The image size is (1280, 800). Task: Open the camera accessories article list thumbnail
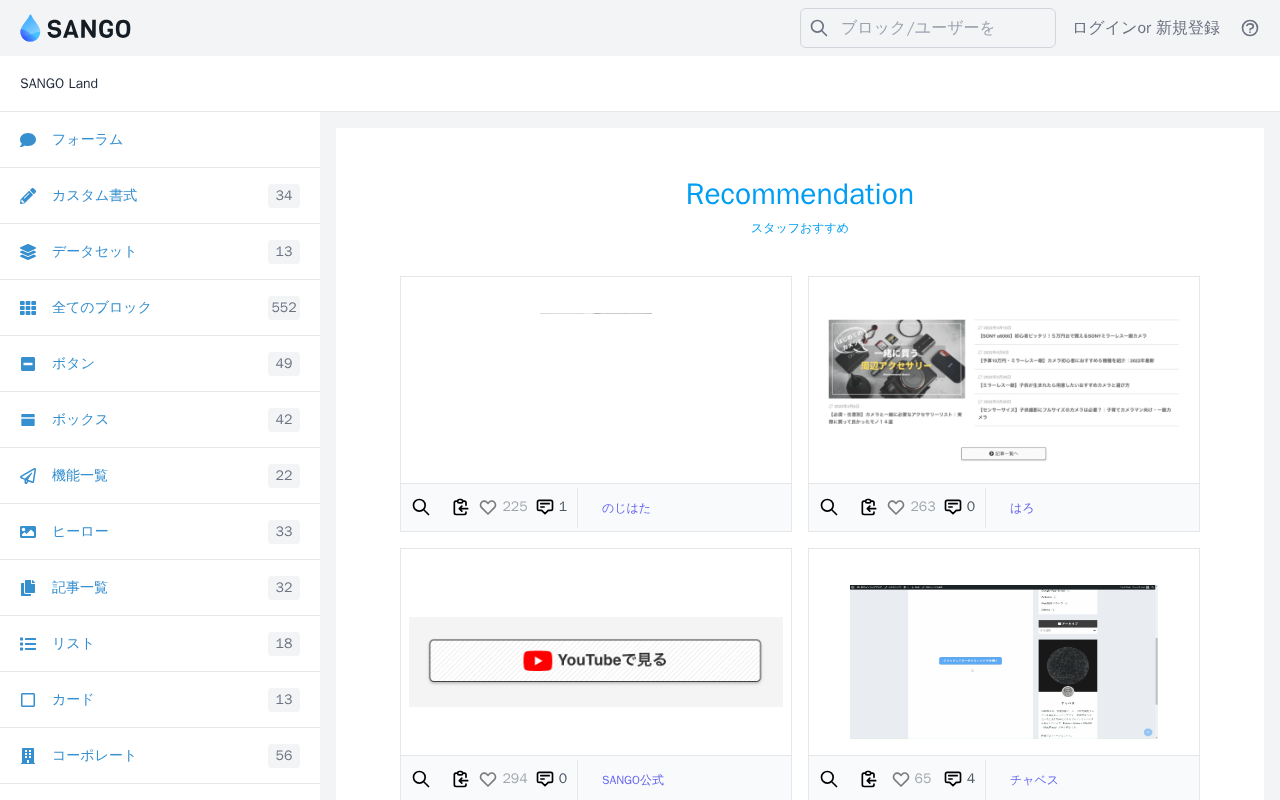click(1004, 381)
